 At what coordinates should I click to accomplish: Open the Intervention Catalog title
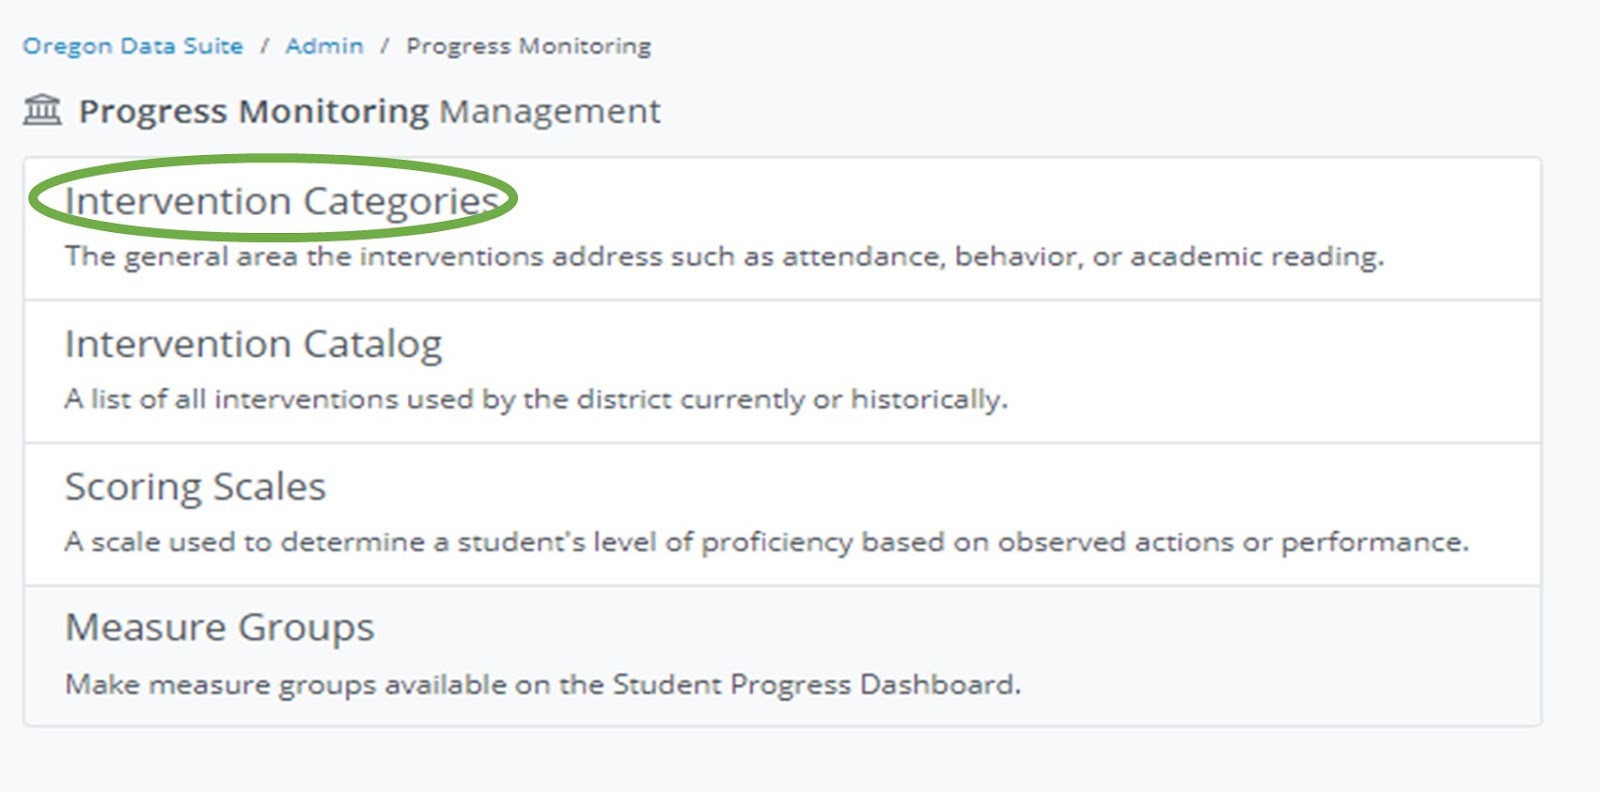pos(253,344)
